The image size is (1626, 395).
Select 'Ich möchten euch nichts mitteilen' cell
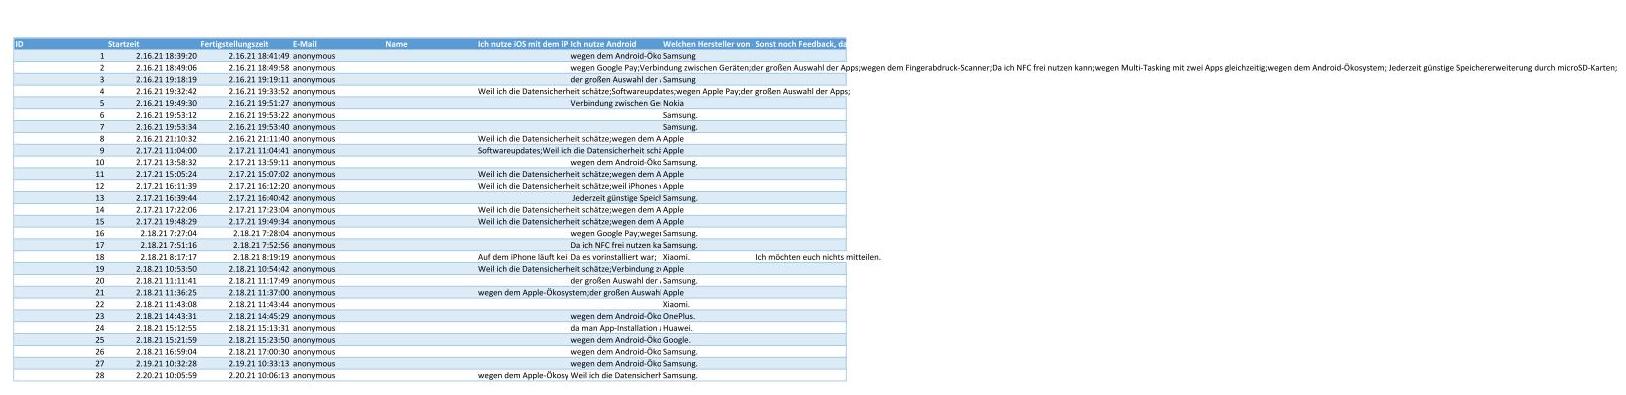(818, 257)
